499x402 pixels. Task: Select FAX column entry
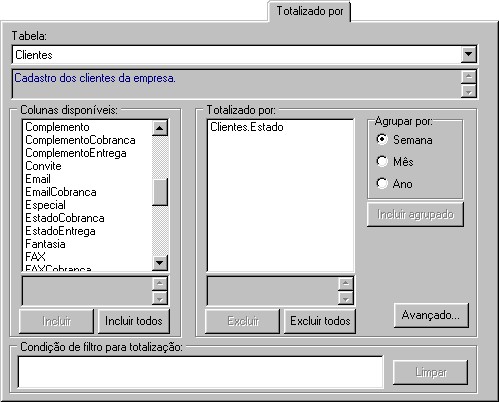35,257
